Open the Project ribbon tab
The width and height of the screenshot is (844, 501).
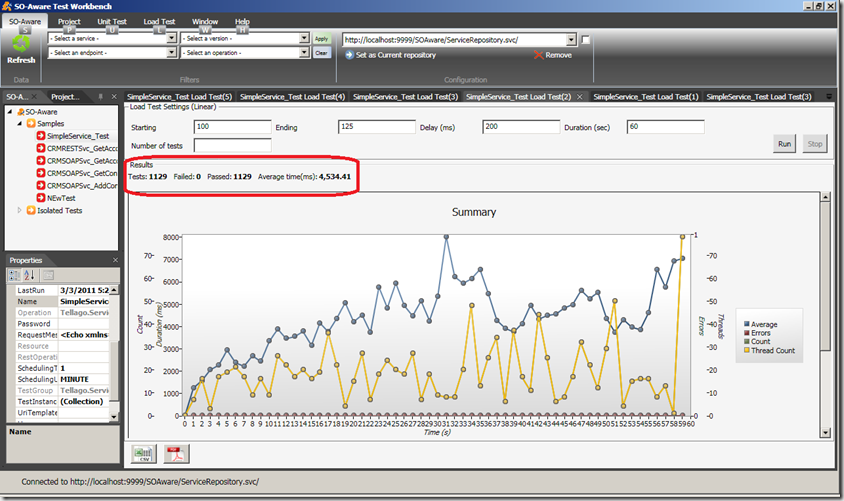pyautogui.click(x=69, y=22)
